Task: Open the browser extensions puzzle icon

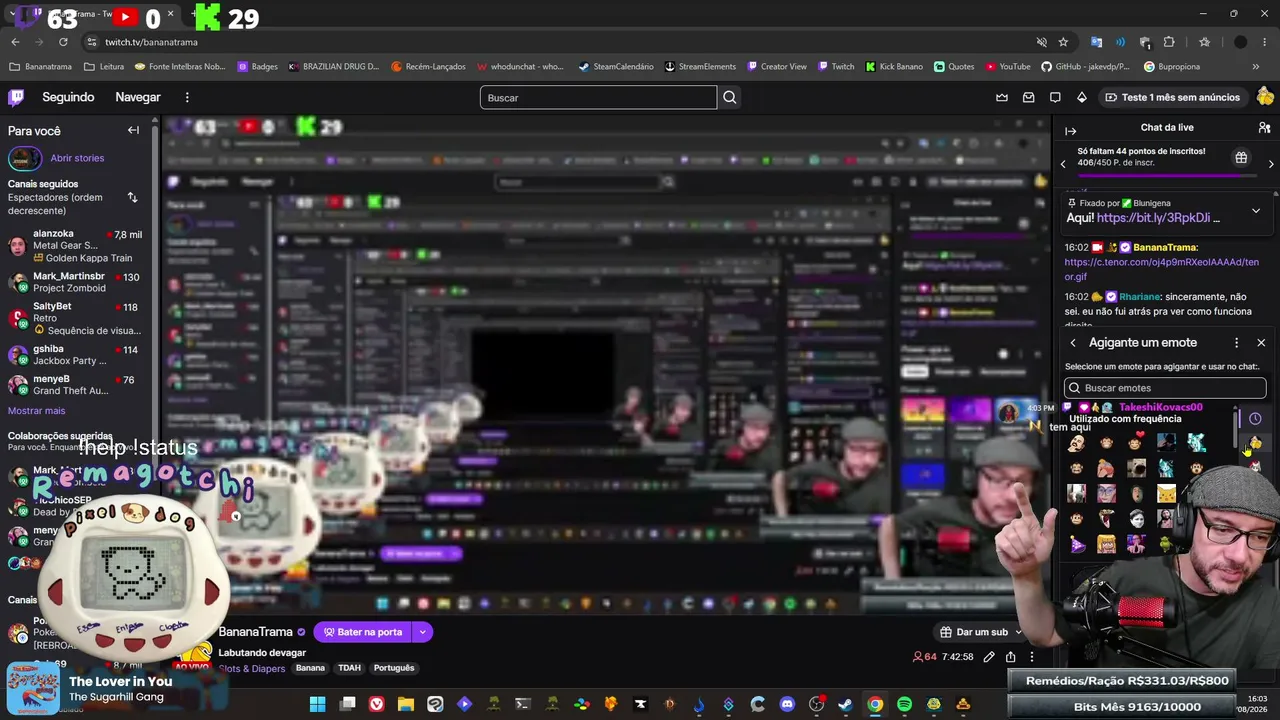Action: (1169, 42)
